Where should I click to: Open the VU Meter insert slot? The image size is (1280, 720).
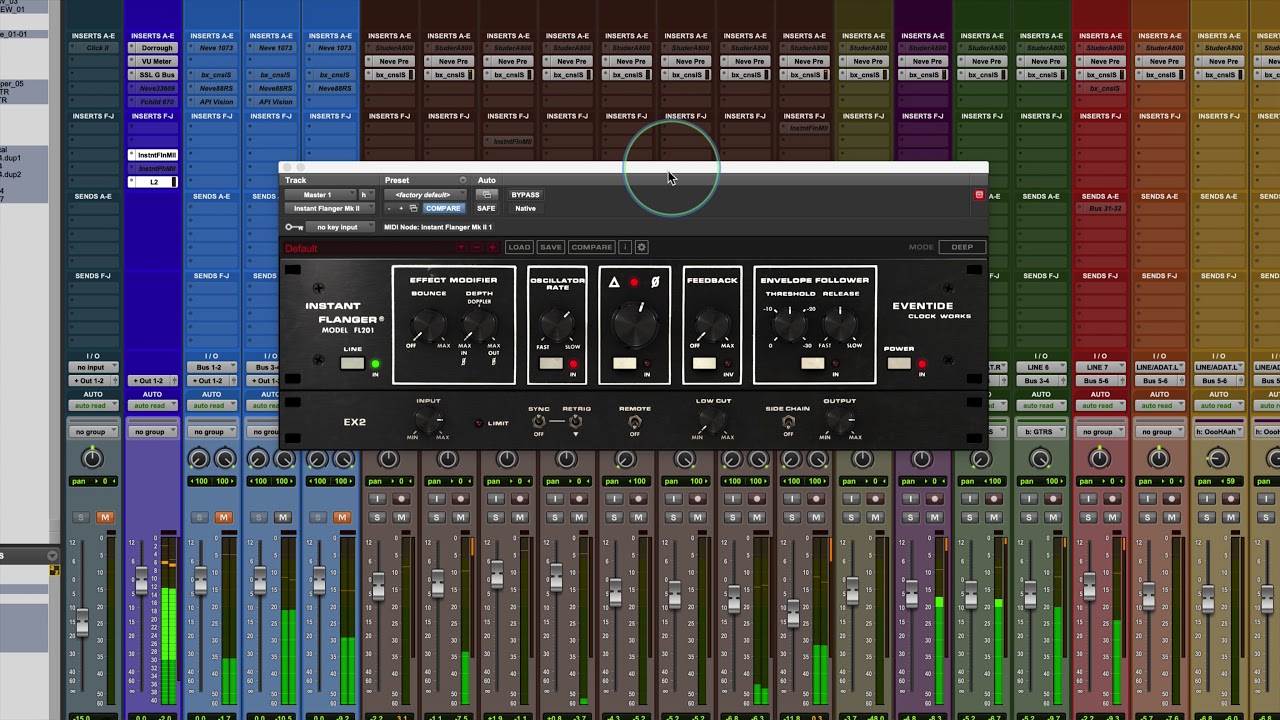click(x=152, y=61)
